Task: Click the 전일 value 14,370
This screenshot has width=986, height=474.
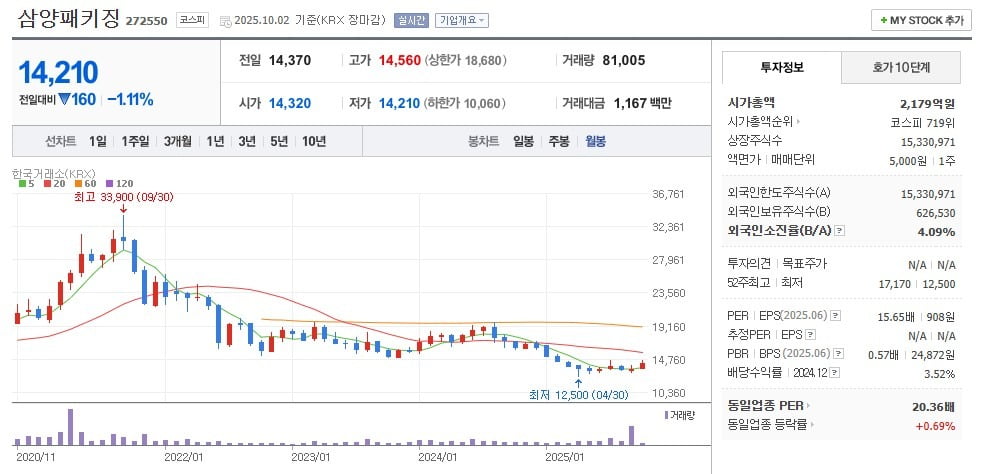Action: click(x=290, y=61)
